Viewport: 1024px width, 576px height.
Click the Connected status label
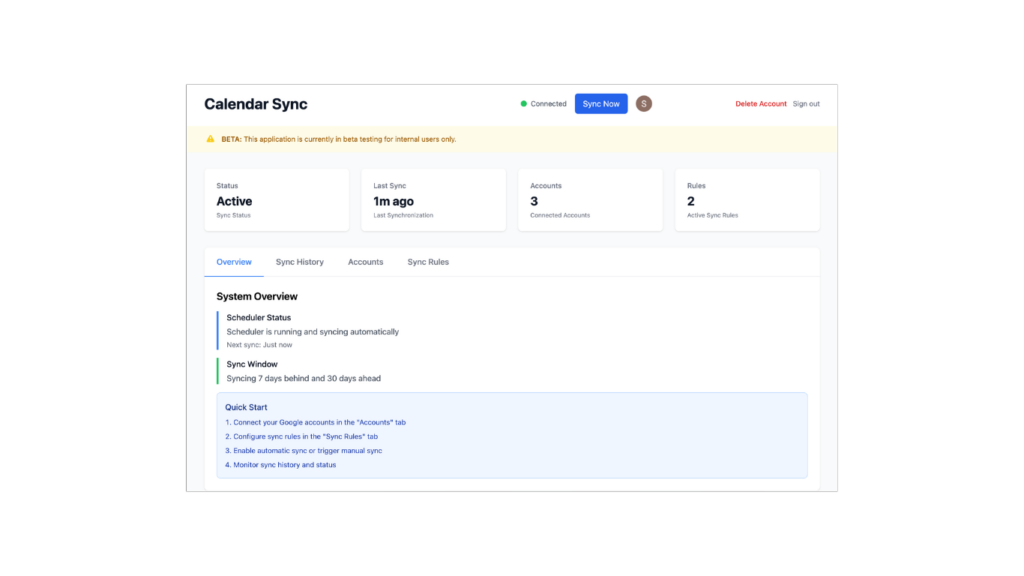[x=548, y=104]
